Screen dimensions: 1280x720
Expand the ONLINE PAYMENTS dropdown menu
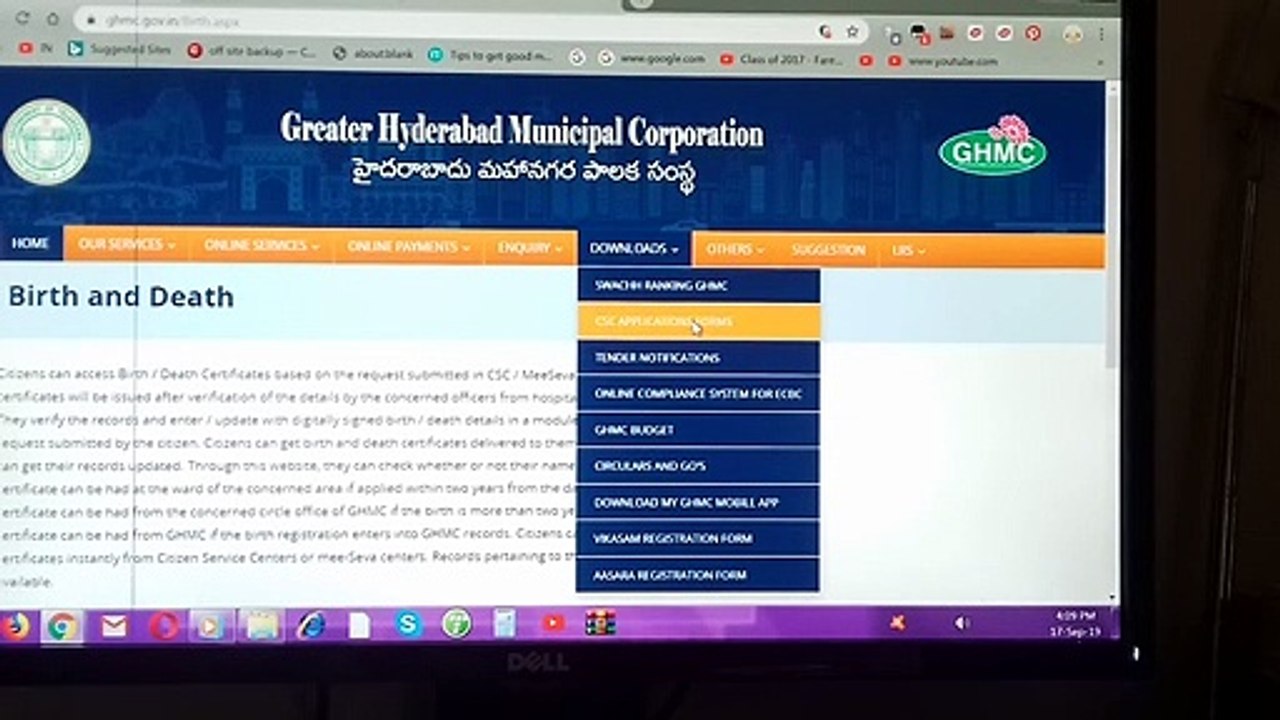408,246
